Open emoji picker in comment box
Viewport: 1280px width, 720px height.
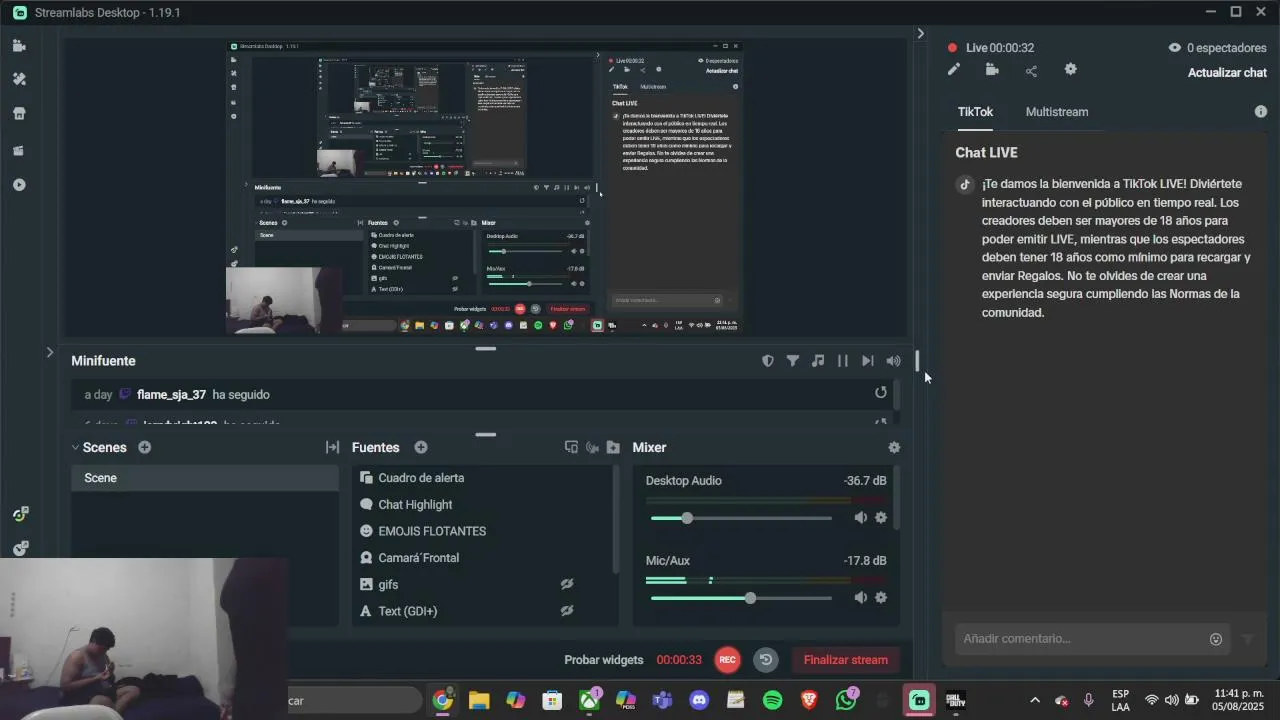click(1216, 639)
